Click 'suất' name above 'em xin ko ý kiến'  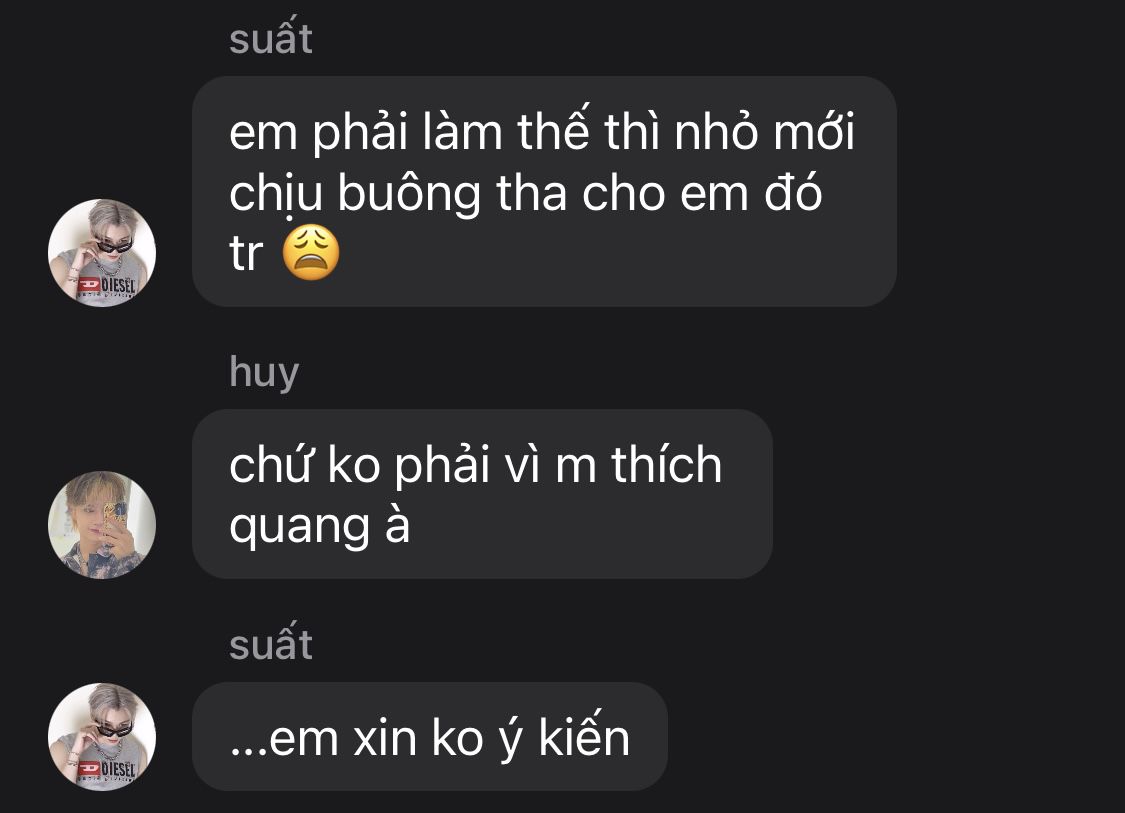(x=270, y=642)
